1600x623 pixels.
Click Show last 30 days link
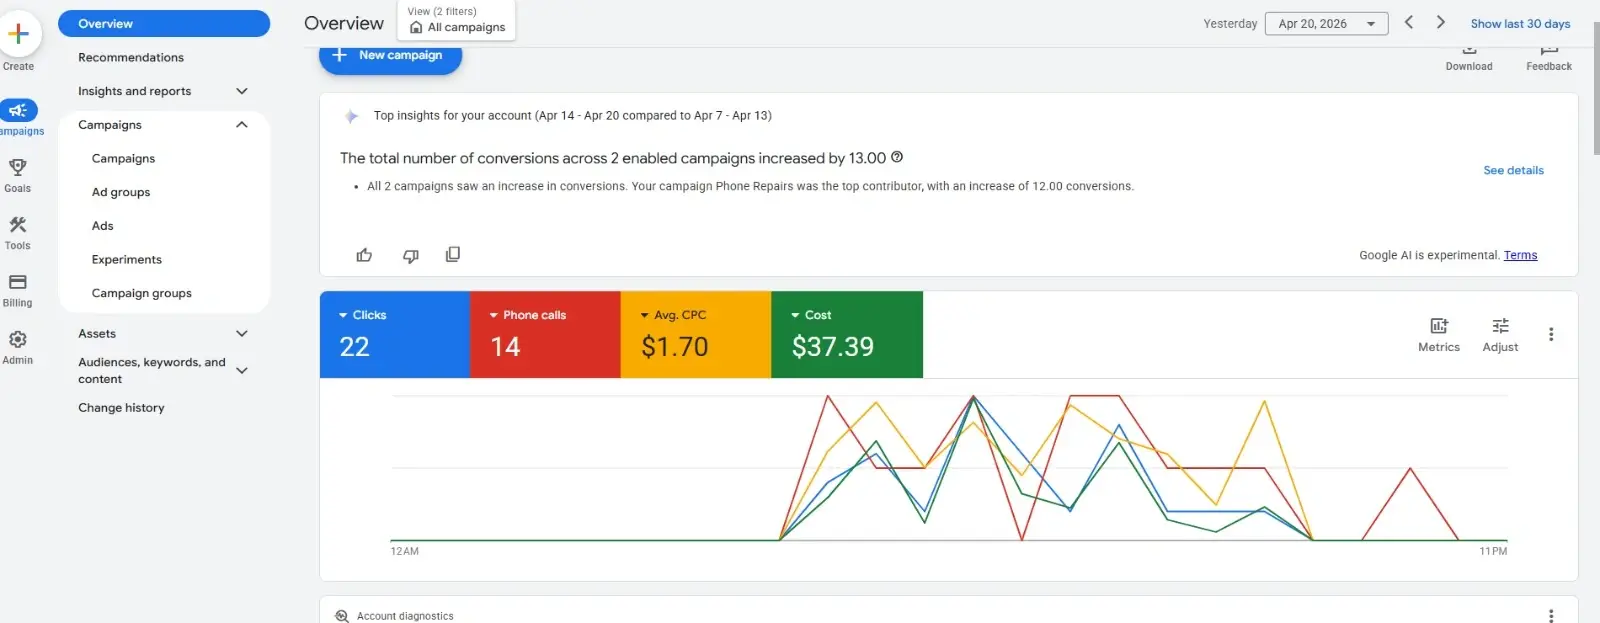(x=1520, y=24)
